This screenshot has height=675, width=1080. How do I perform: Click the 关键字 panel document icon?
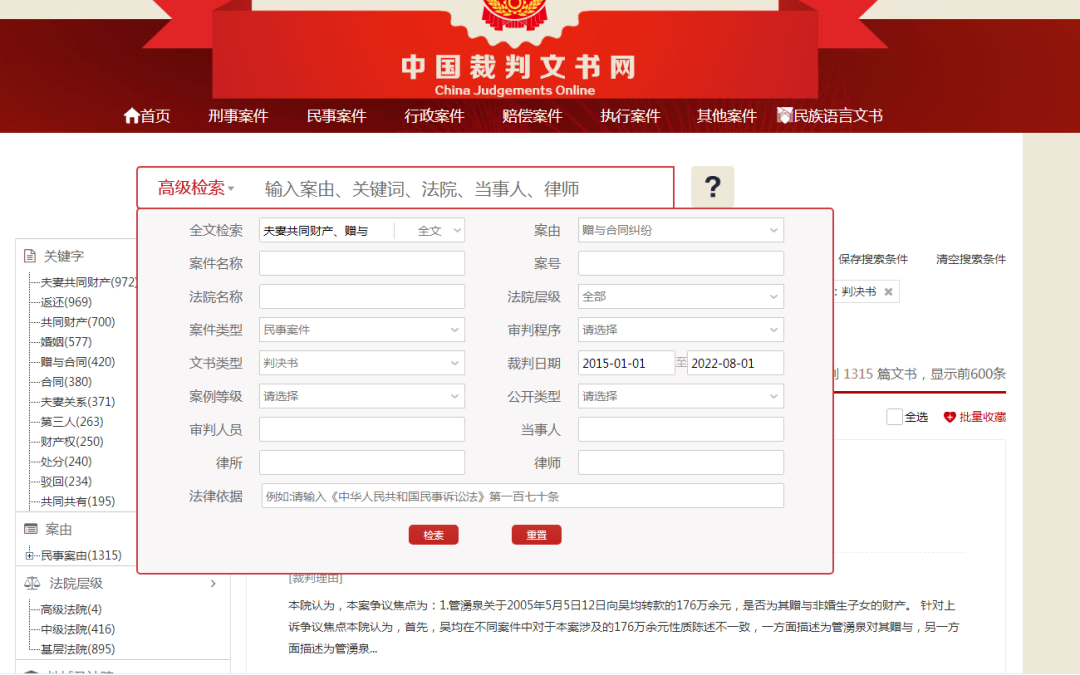point(30,256)
